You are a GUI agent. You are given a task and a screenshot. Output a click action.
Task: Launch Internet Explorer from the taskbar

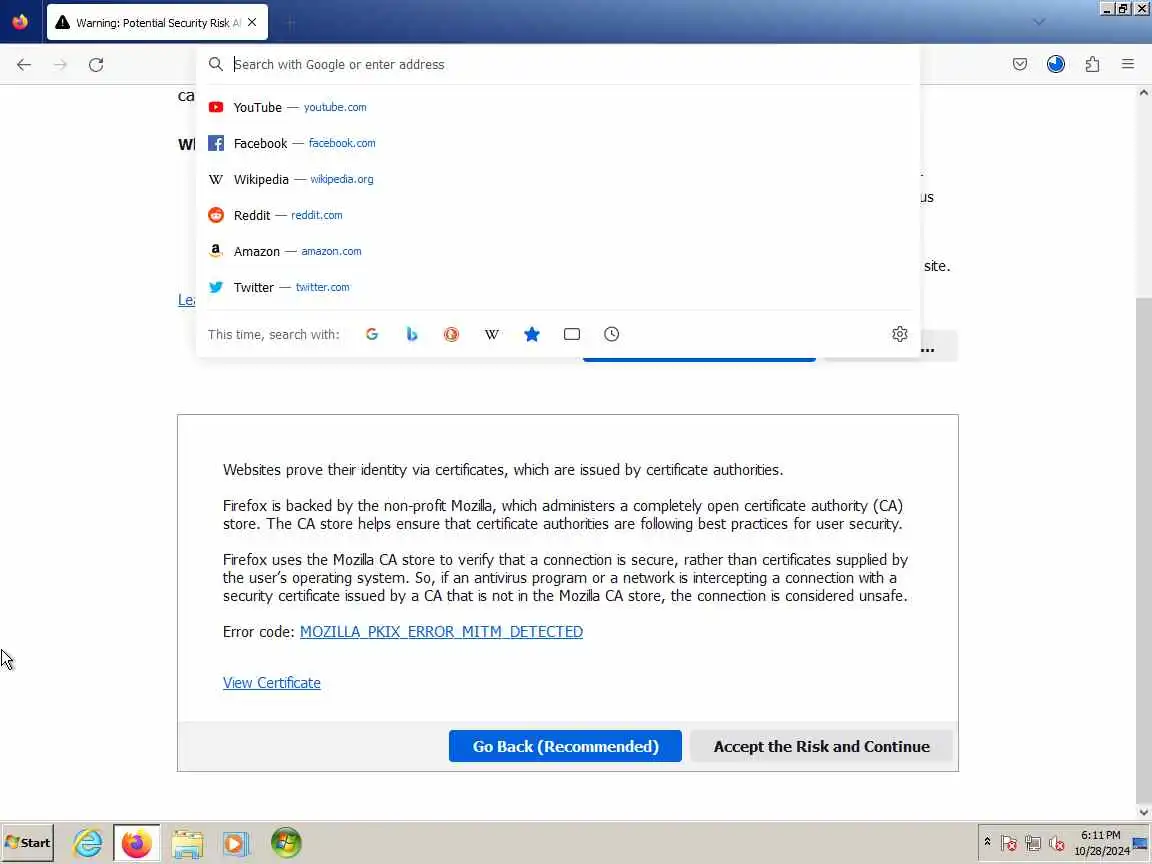[87, 843]
